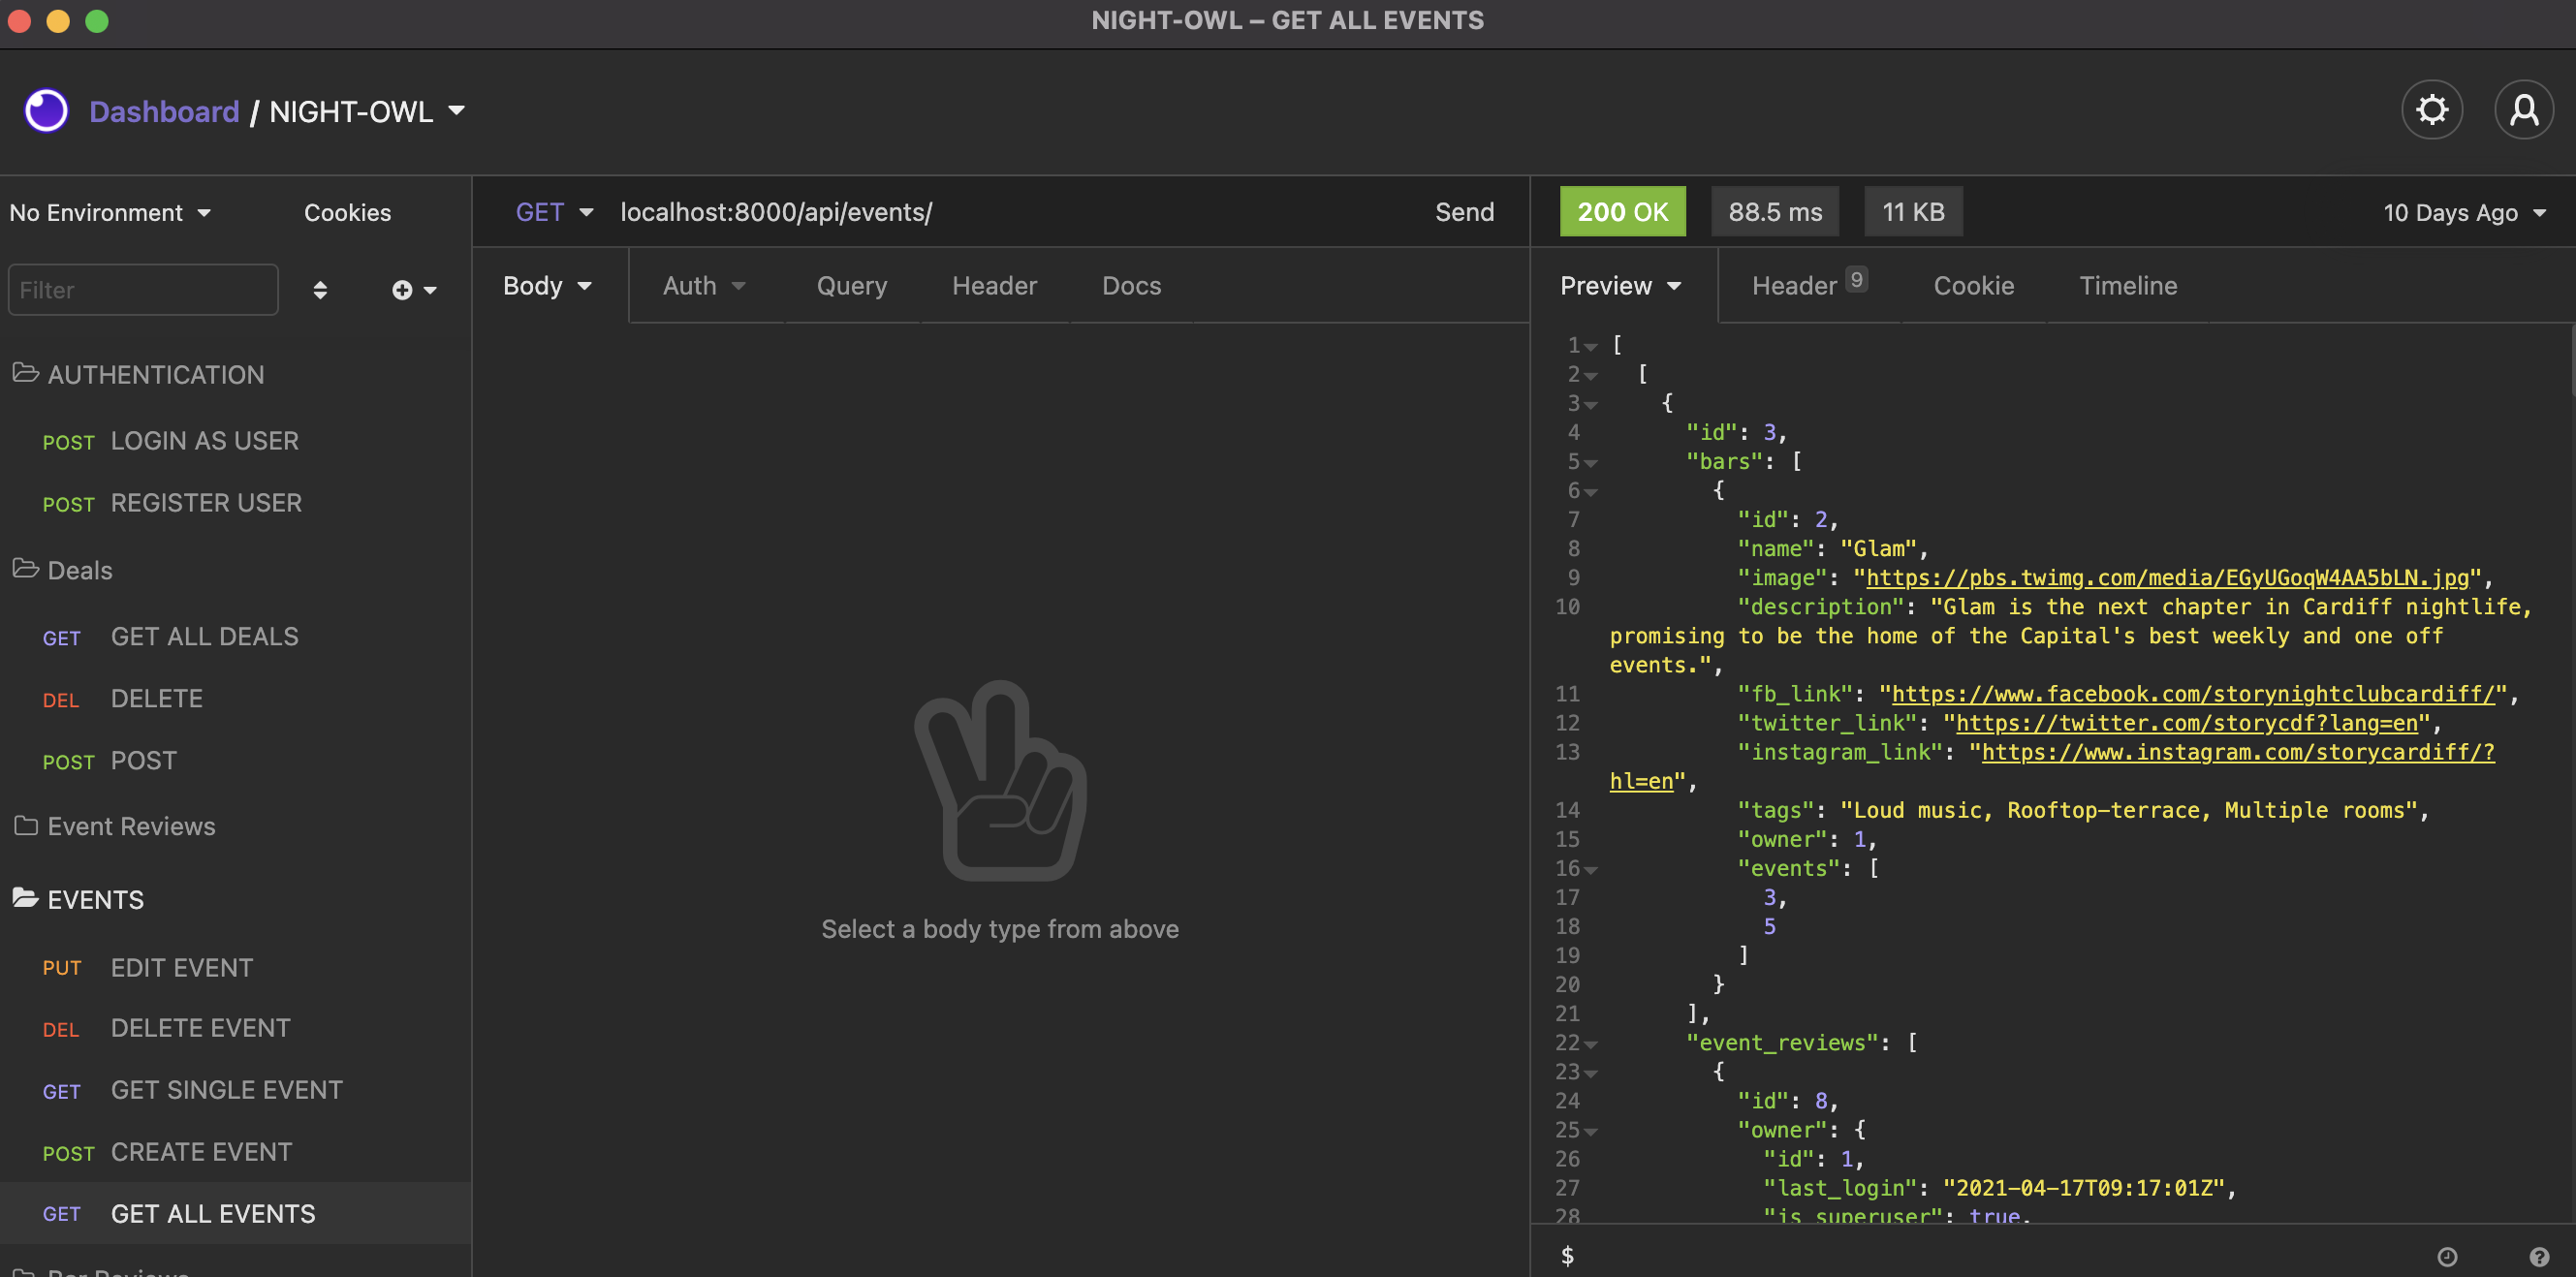Open settings via gear icon
This screenshot has width=2576, height=1277.
coord(2432,110)
